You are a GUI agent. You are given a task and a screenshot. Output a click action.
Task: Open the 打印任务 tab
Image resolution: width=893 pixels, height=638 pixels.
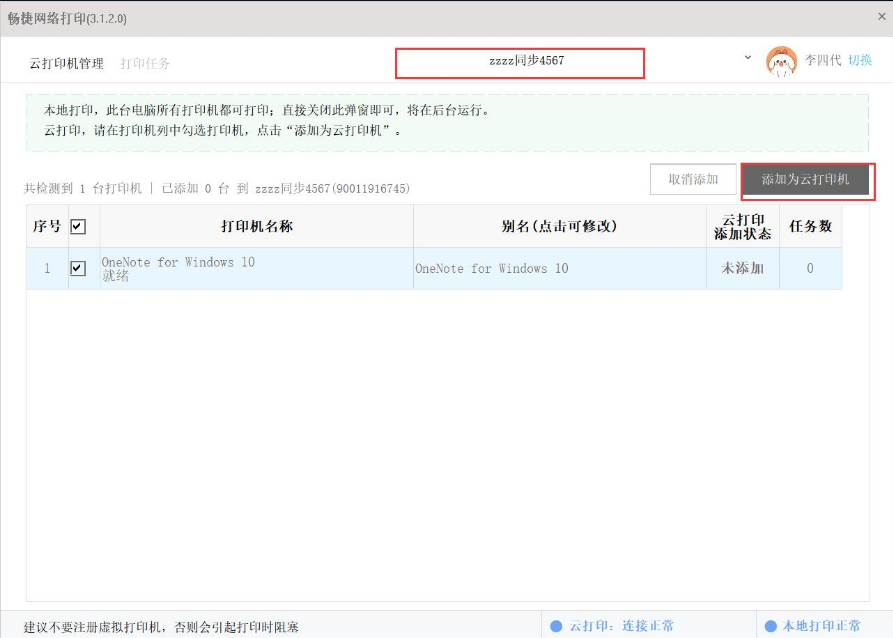[x=145, y=63]
